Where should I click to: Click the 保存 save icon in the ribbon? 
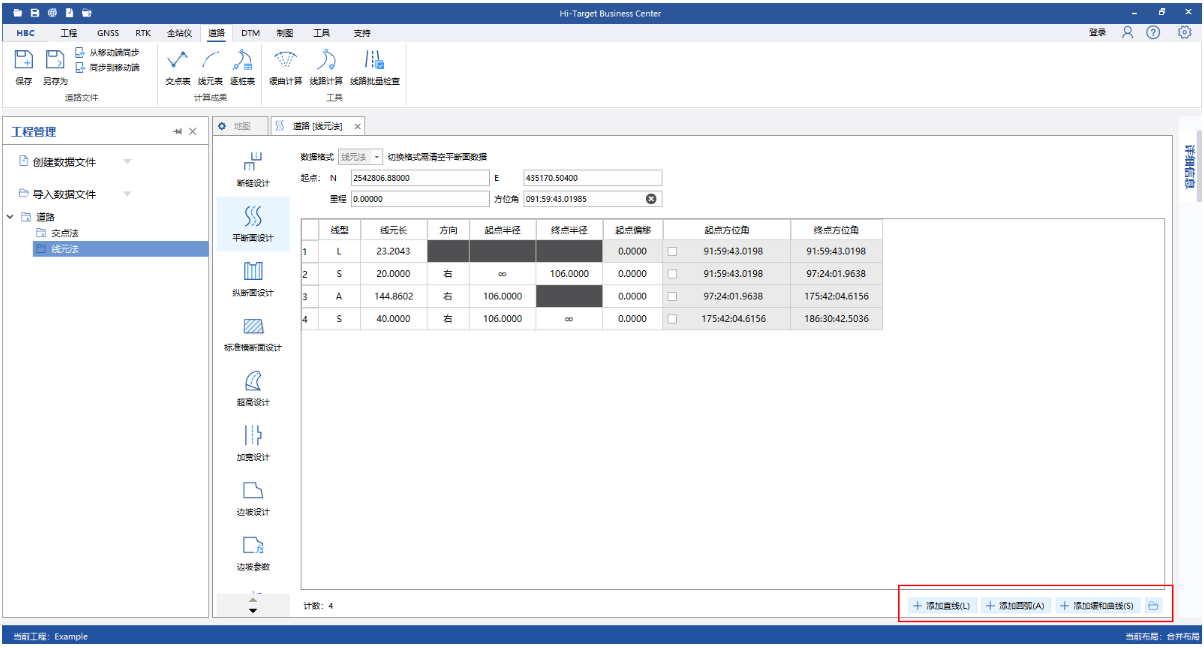pos(24,66)
